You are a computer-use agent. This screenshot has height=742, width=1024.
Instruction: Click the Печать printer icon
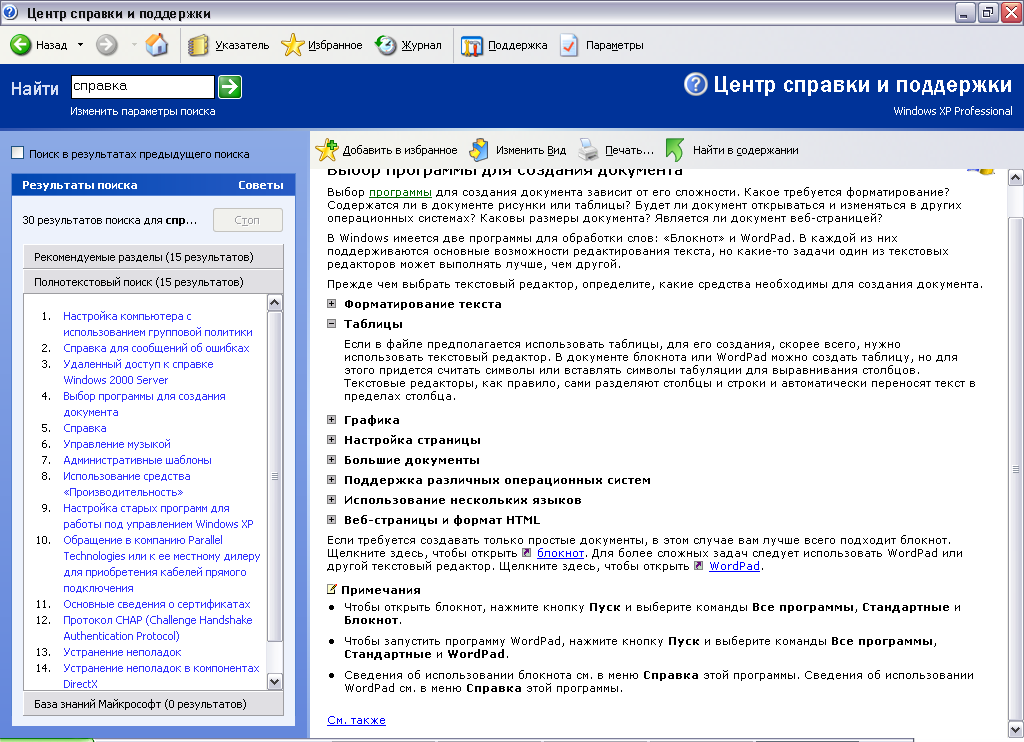pyautogui.click(x=588, y=150)
